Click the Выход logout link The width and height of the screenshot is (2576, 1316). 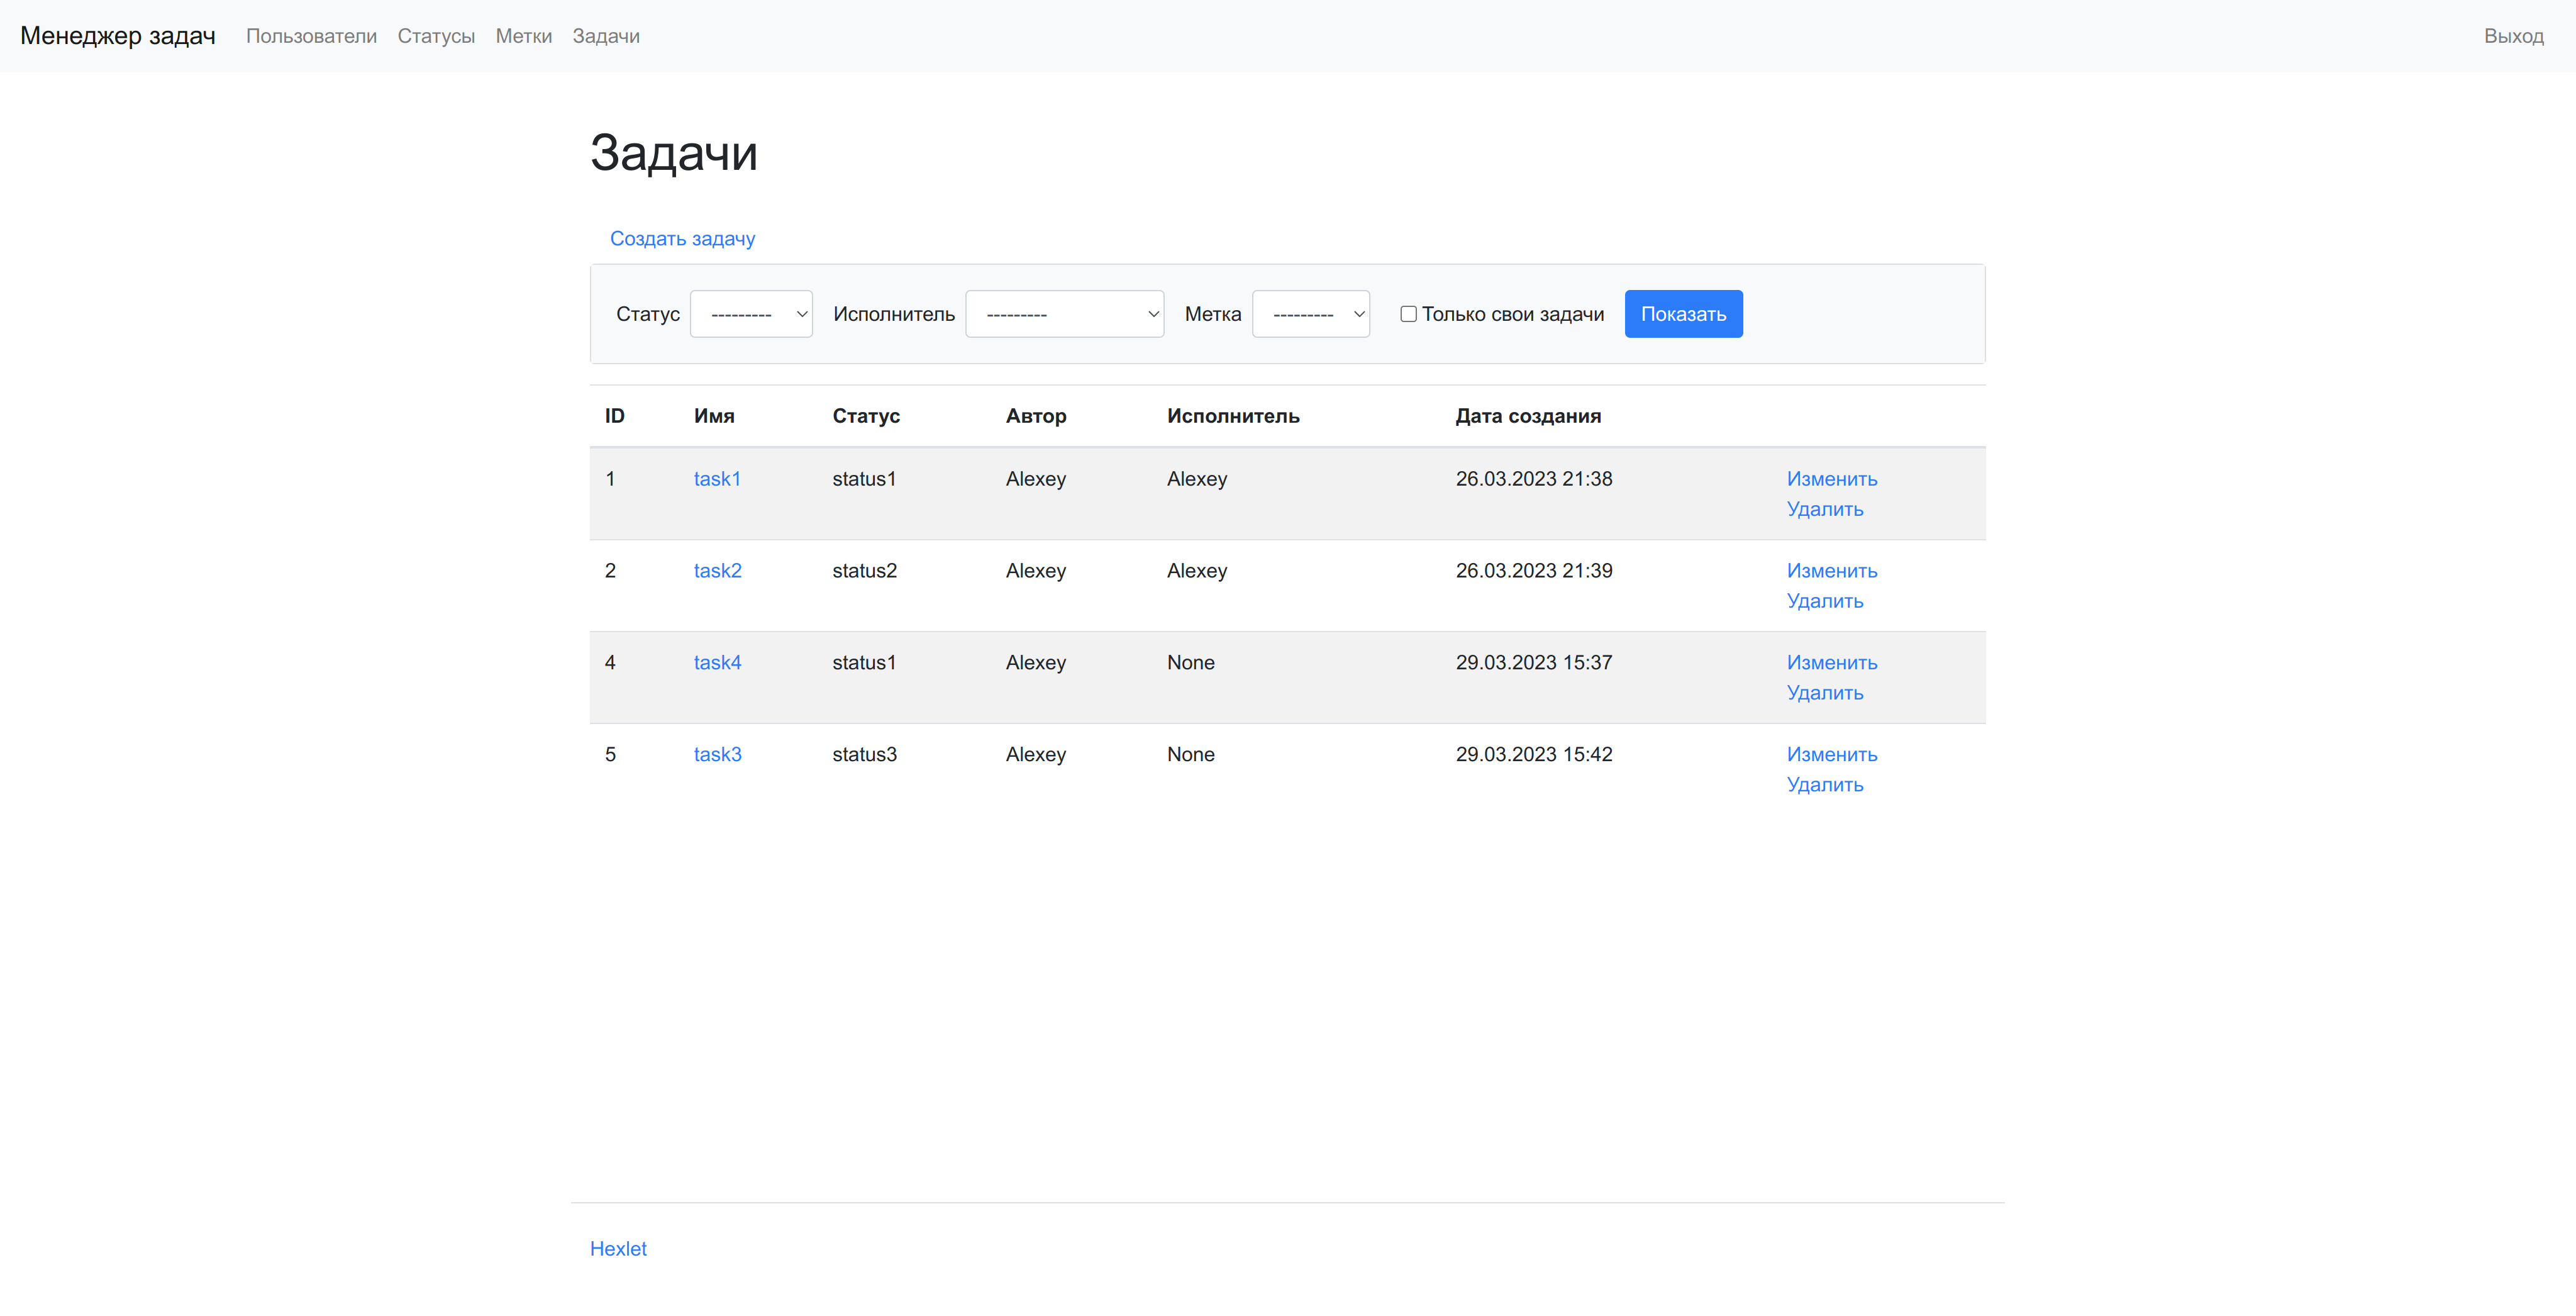pyautogui.click(x=2513, y=36)
